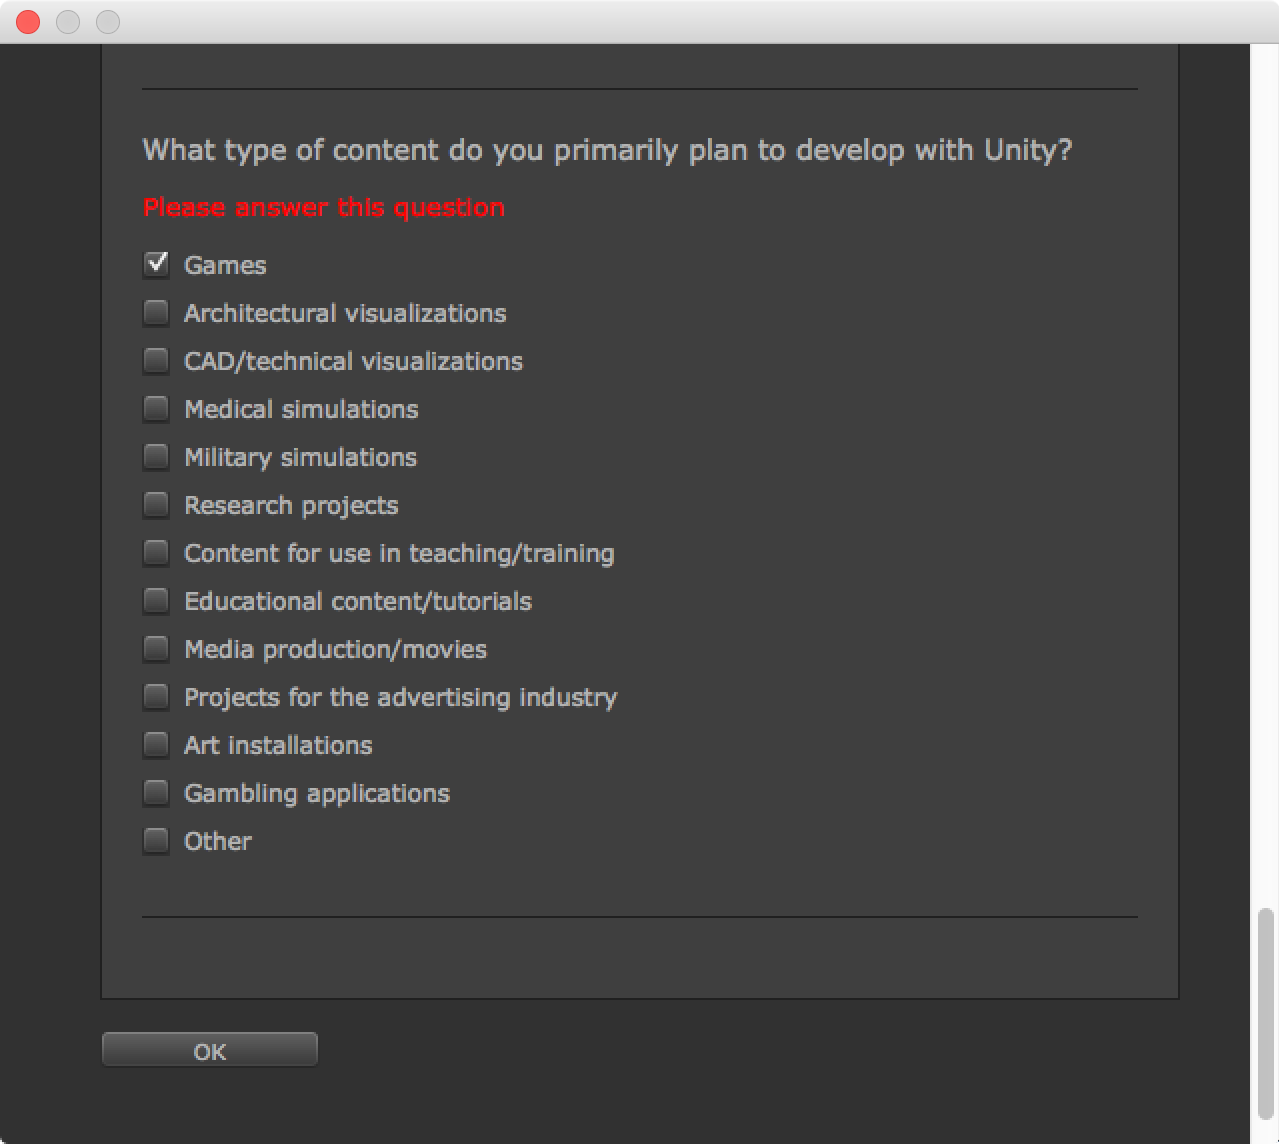Select the Military simulations checkbox
Screen dimensions: 1279x1144
tap(156, 457)
